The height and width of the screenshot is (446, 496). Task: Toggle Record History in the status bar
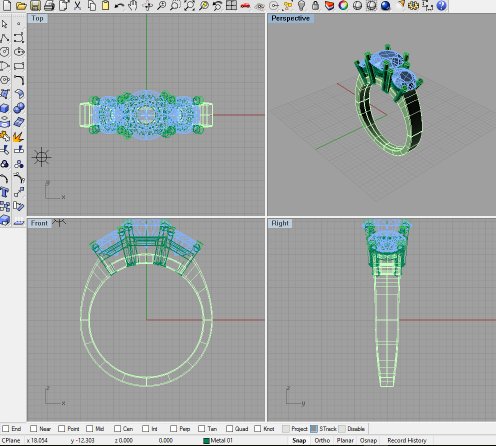[x=407, y=440]
